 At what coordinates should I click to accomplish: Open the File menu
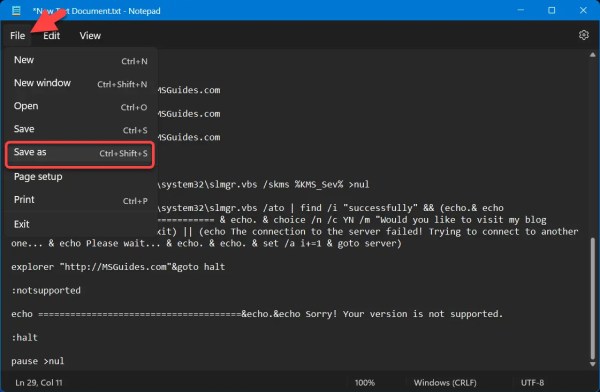tap(18, 36)
